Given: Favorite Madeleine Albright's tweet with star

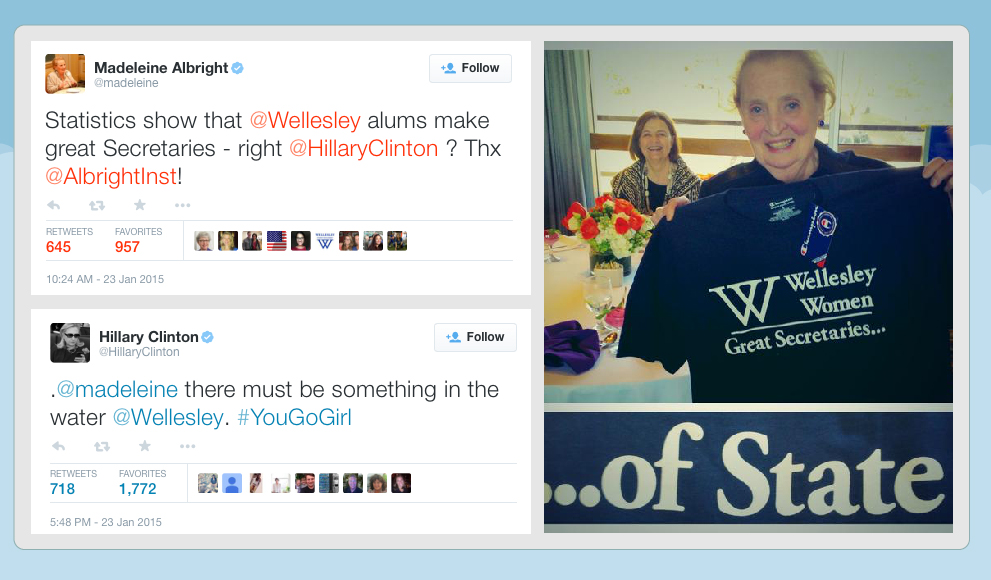Looking at the screenshot, I should [140, 205].
